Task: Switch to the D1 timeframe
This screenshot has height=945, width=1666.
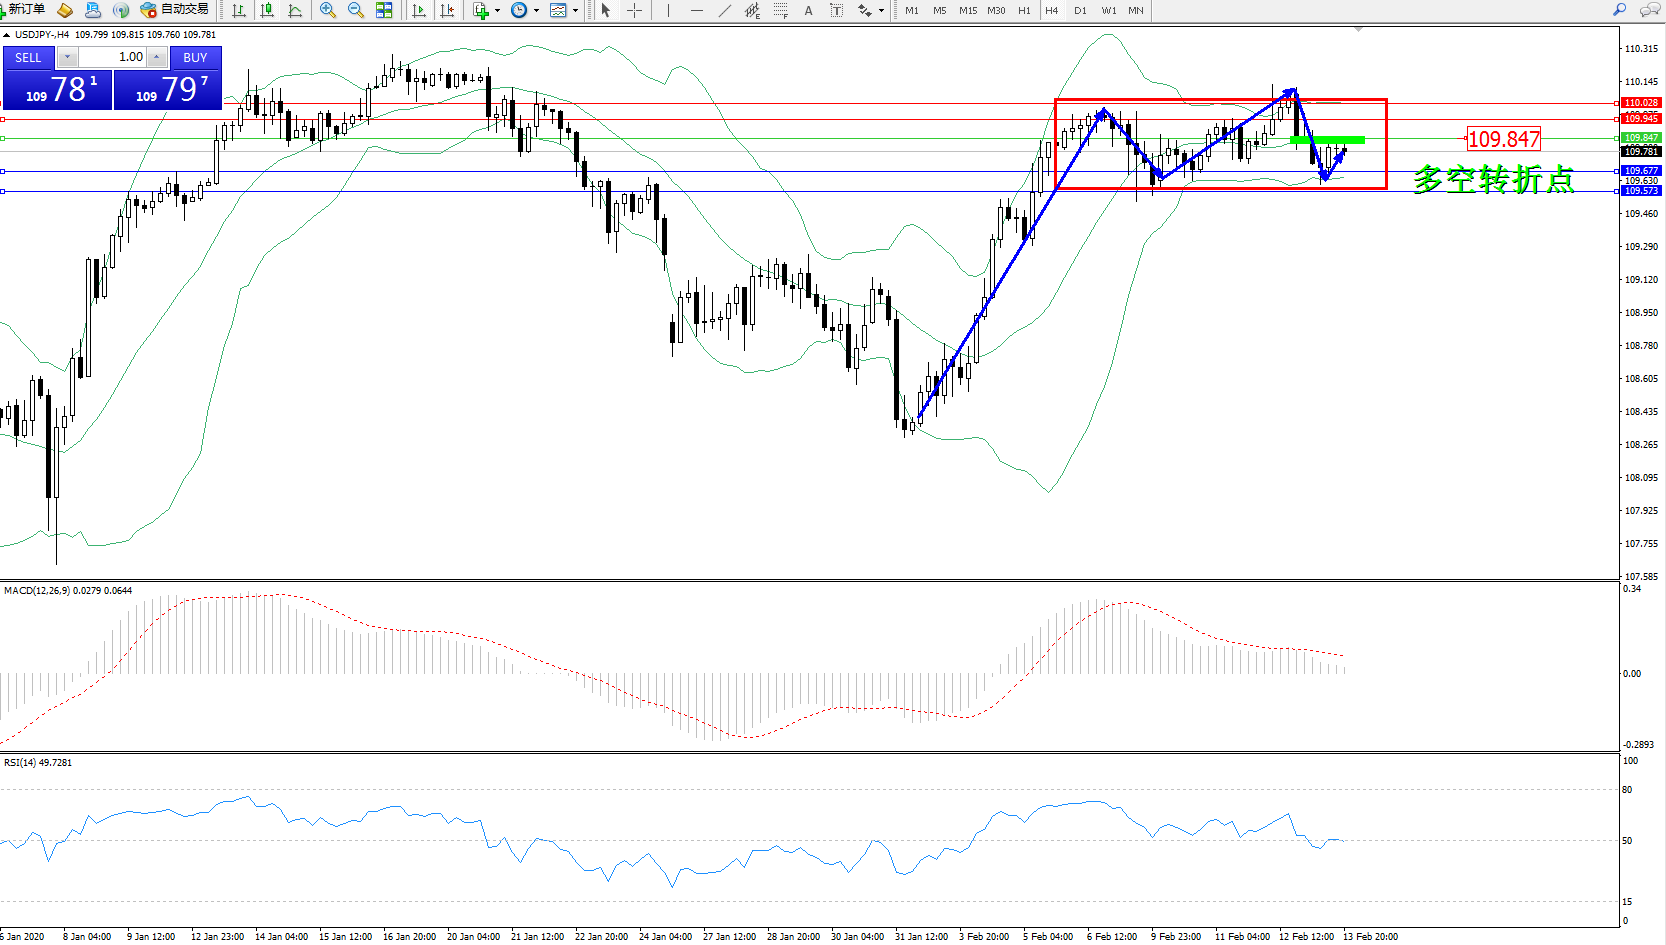Action: [x=1080, y=10]
